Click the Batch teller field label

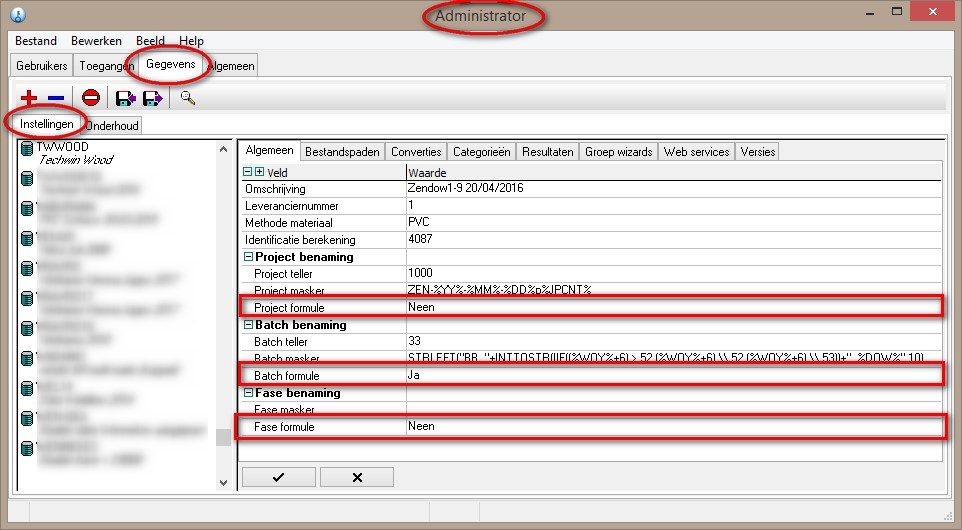click(280, 342)
